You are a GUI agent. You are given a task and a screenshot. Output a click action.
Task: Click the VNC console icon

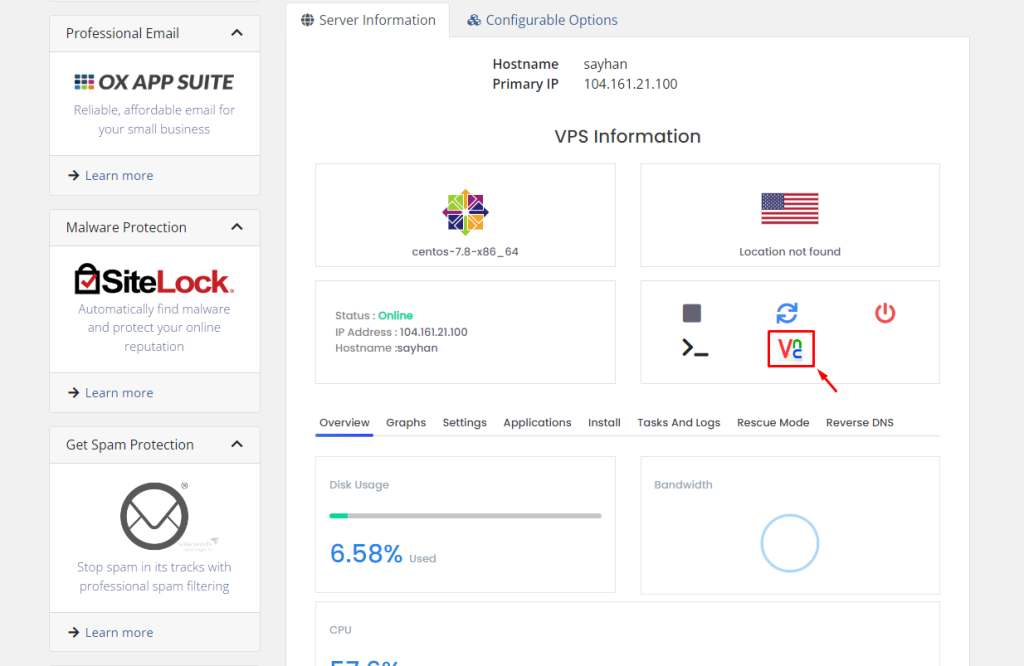coord(791,349)
